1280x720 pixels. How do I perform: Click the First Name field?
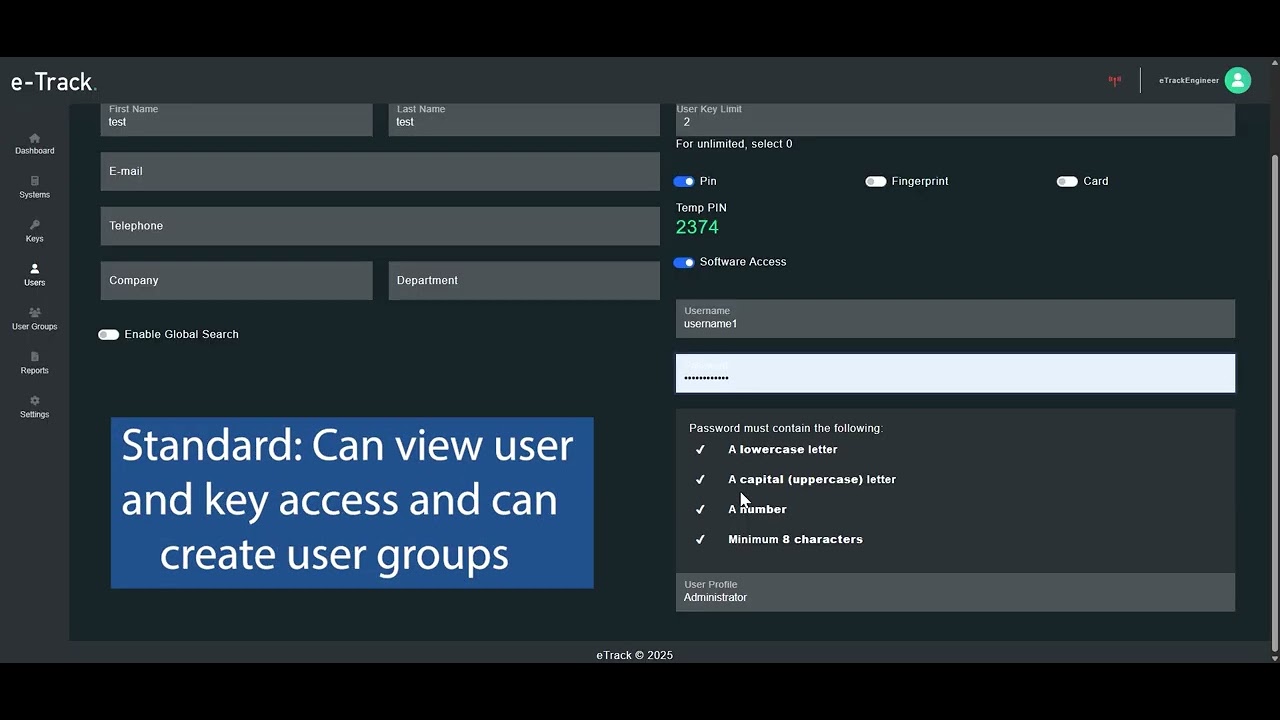[236, 119]
